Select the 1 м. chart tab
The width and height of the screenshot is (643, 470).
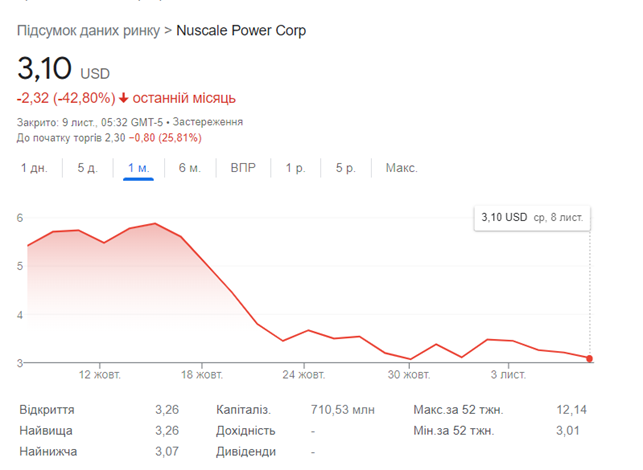click(x=139, y=168)
